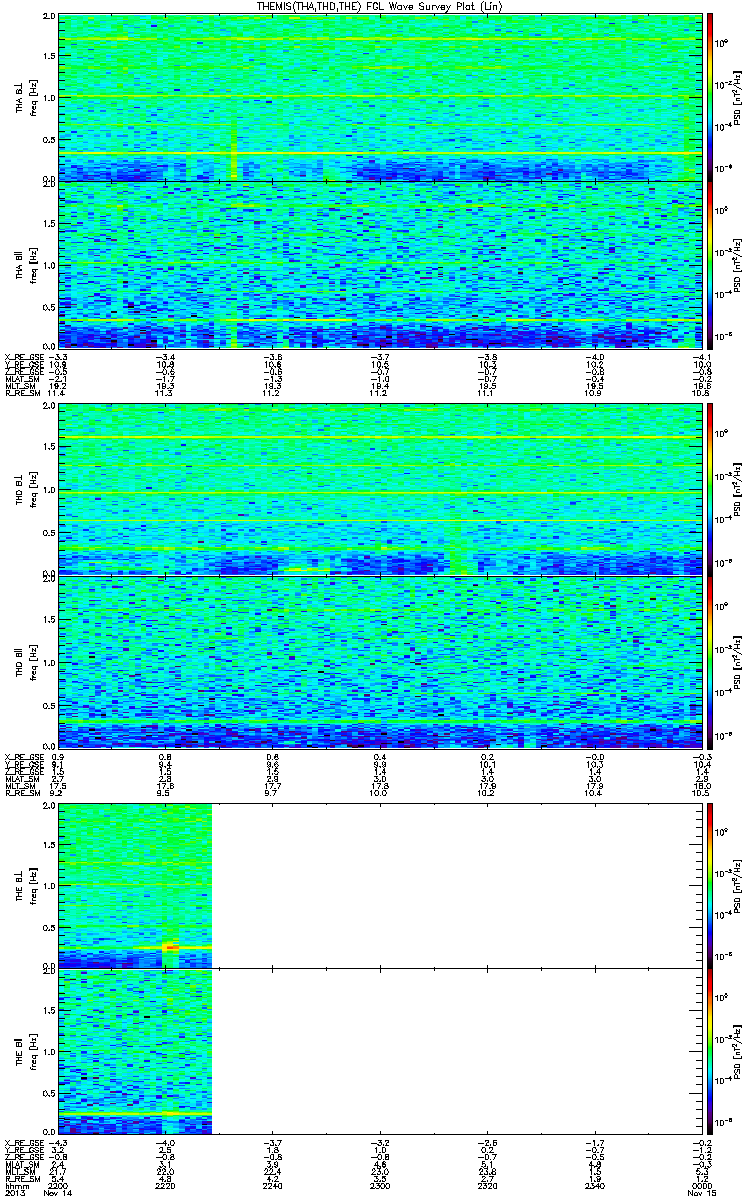The width and height of the screenshot is (750, 1200).
Task: Click the PSD [nT²/Hz] label beside THE B-parallel colorbar
Action: point(738,1051)
